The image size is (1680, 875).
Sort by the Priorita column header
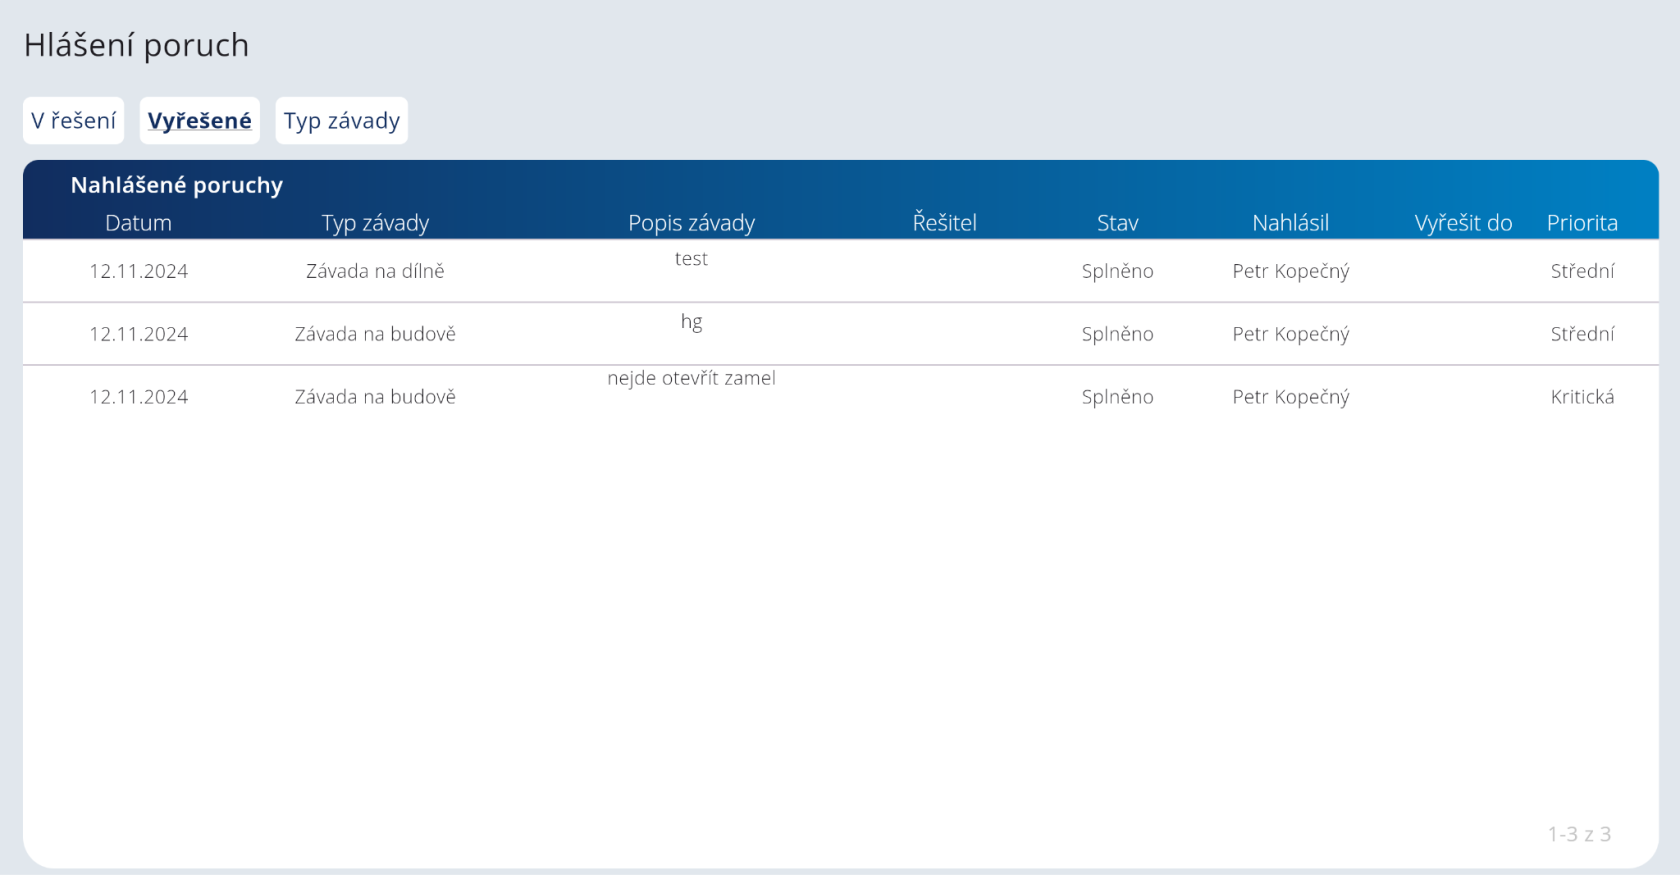point(1582,223)
